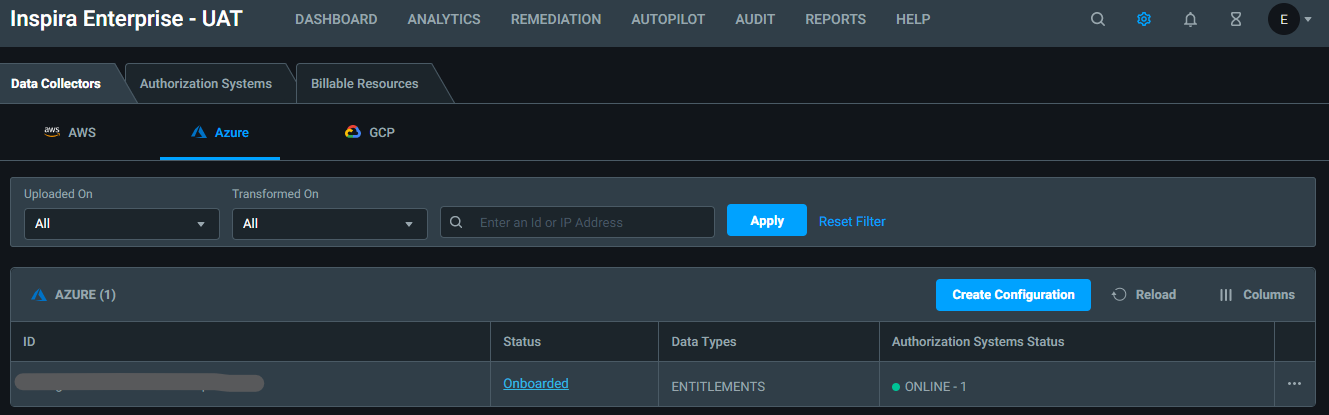Expand the user menu caret

pyautogui.click(x=1308, y=19)
